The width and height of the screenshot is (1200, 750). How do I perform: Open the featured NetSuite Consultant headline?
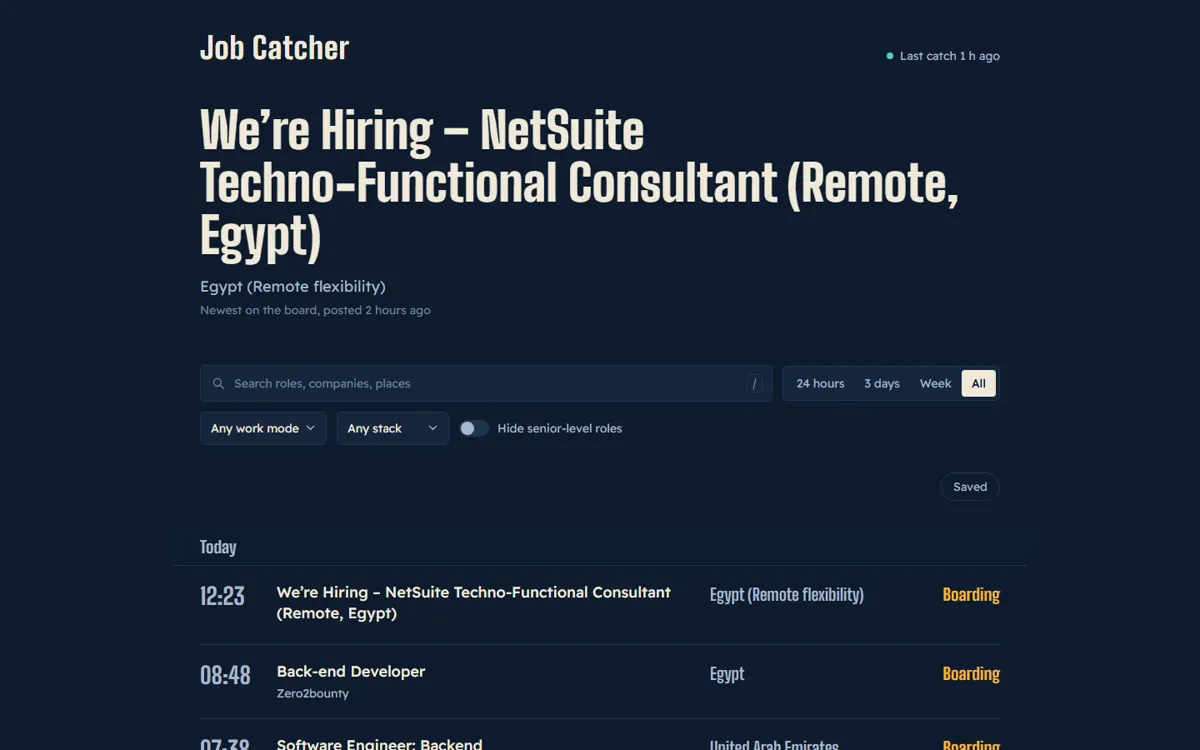[579, 184]
